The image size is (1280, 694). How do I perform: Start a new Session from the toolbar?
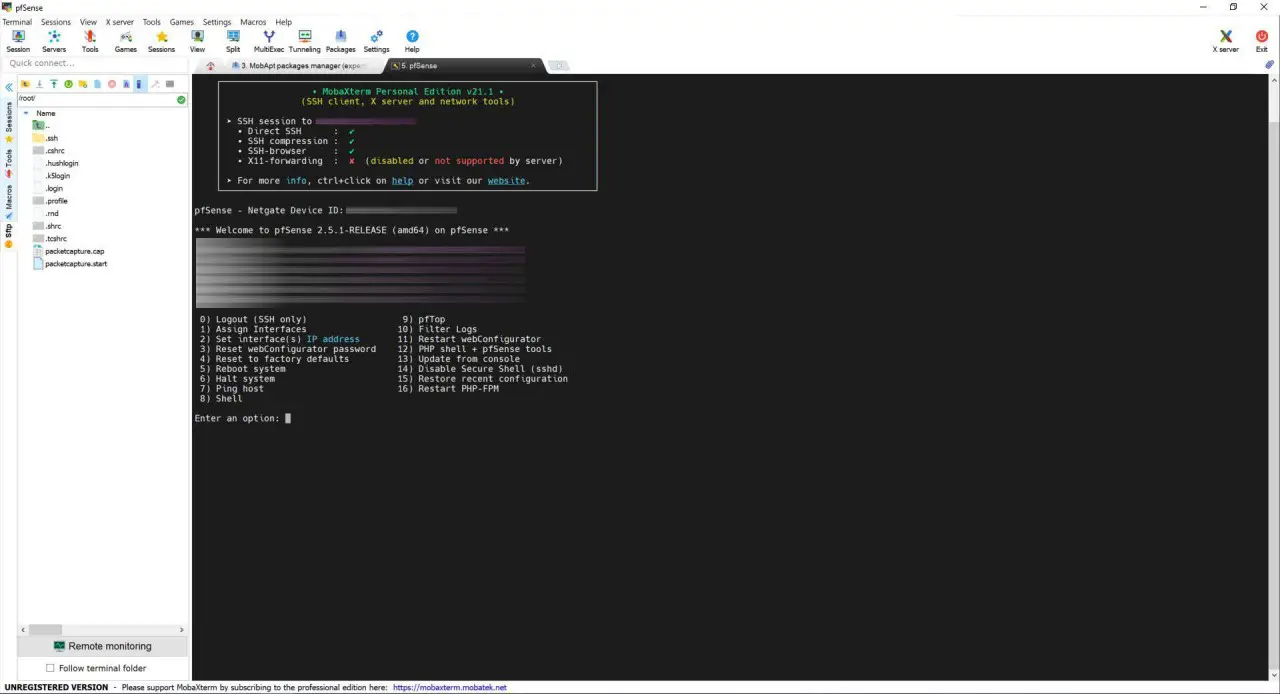[18, 40]
